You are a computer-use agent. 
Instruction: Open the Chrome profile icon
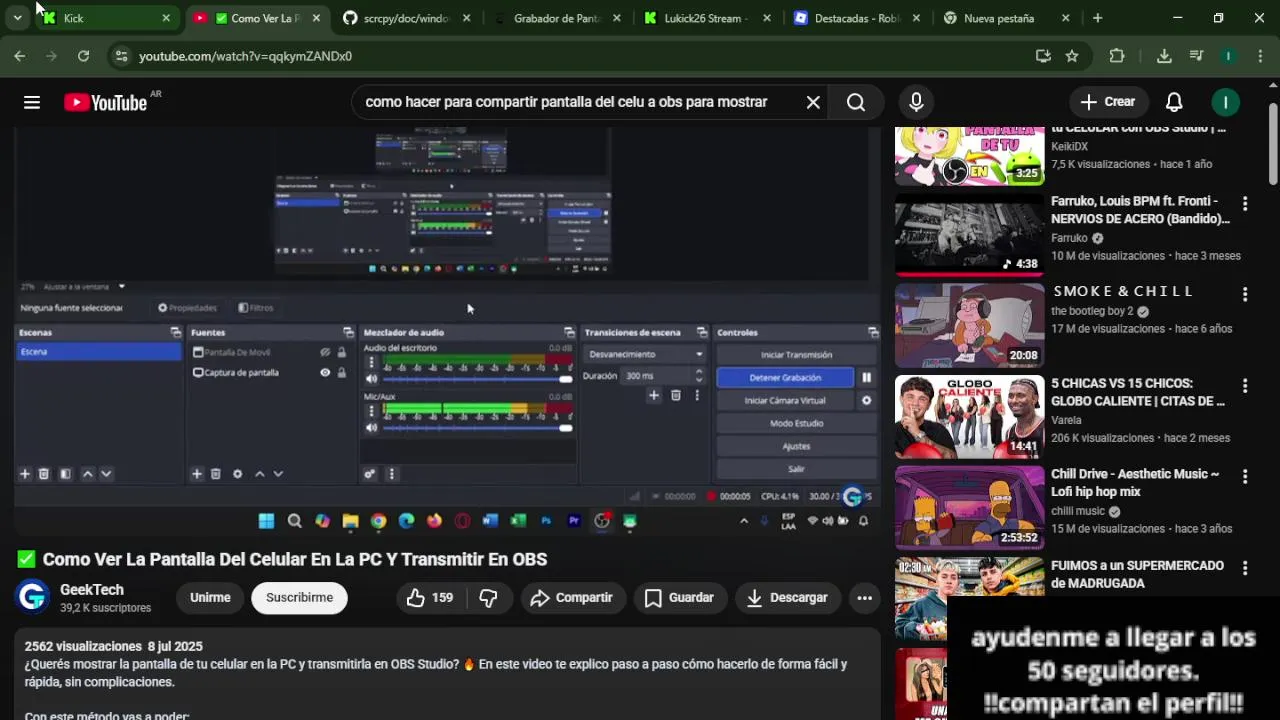tap(1228, 56)
